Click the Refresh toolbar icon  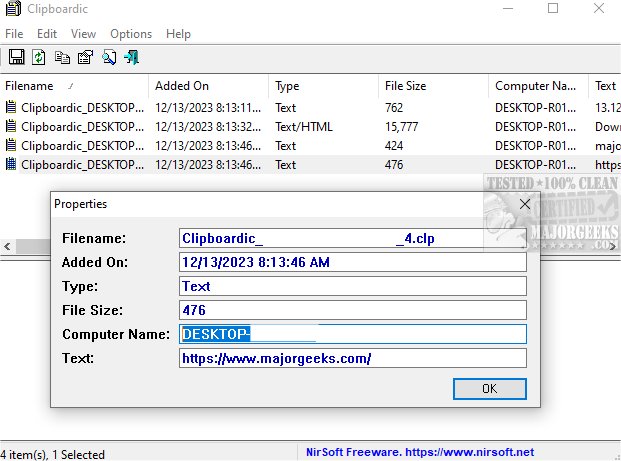pyautogui.click(x=39, y=57)
